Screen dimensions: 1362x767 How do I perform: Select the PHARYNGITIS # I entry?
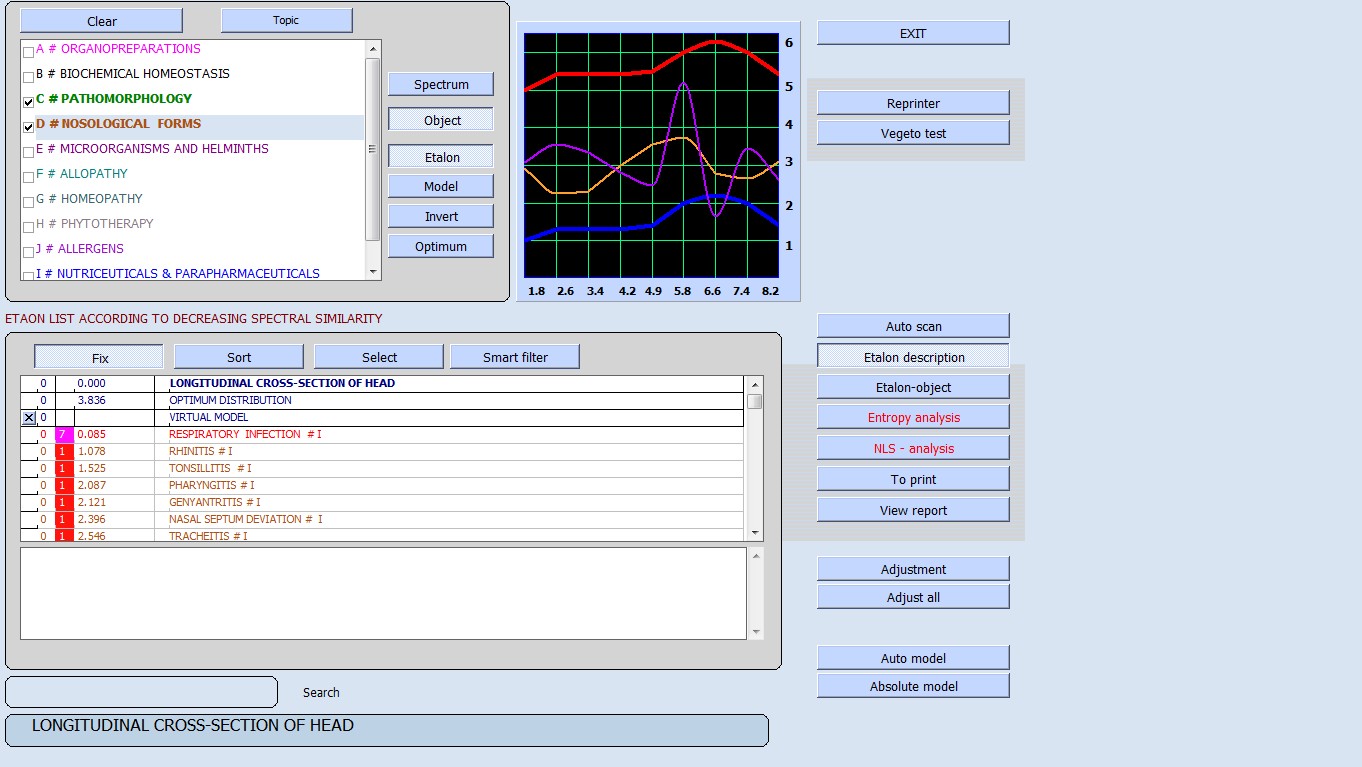point(382,485)
